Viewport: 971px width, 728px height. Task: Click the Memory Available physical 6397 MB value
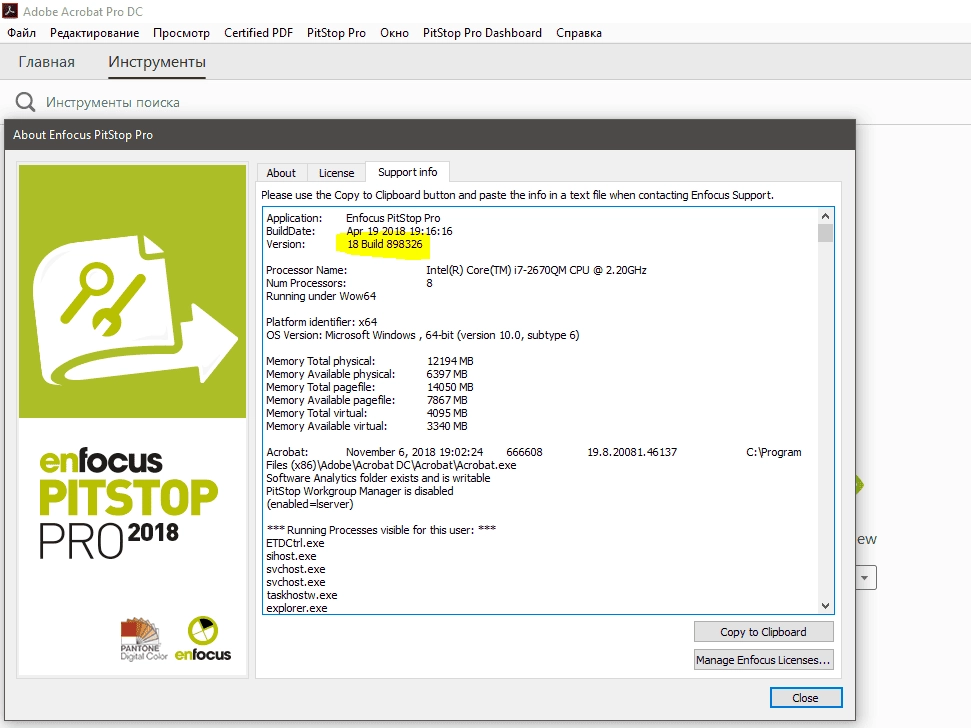447,374
